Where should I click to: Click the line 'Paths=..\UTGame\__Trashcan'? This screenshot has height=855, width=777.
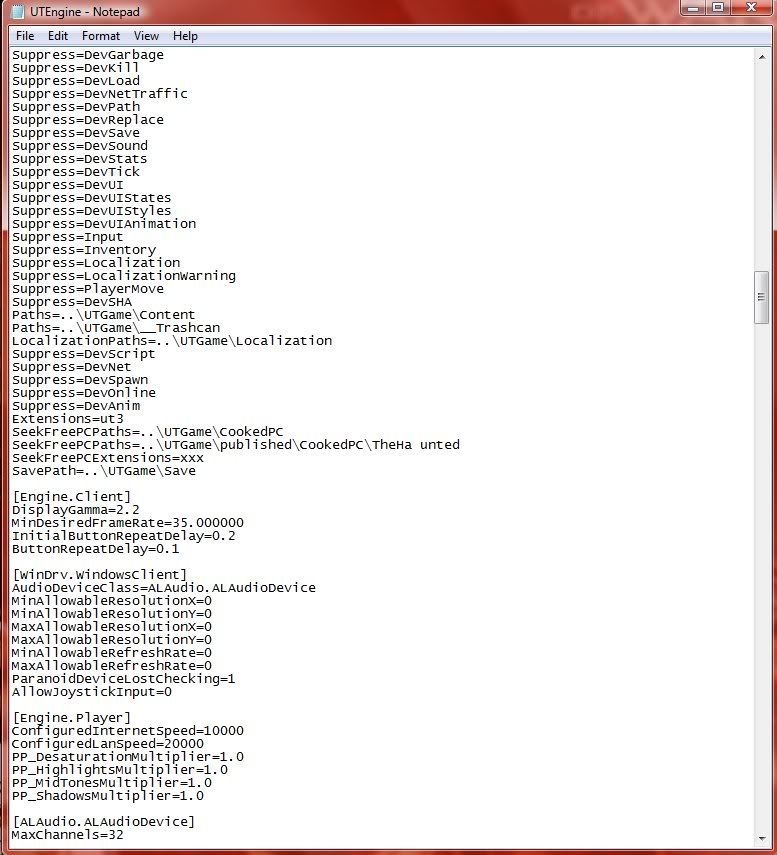(116, 328)
